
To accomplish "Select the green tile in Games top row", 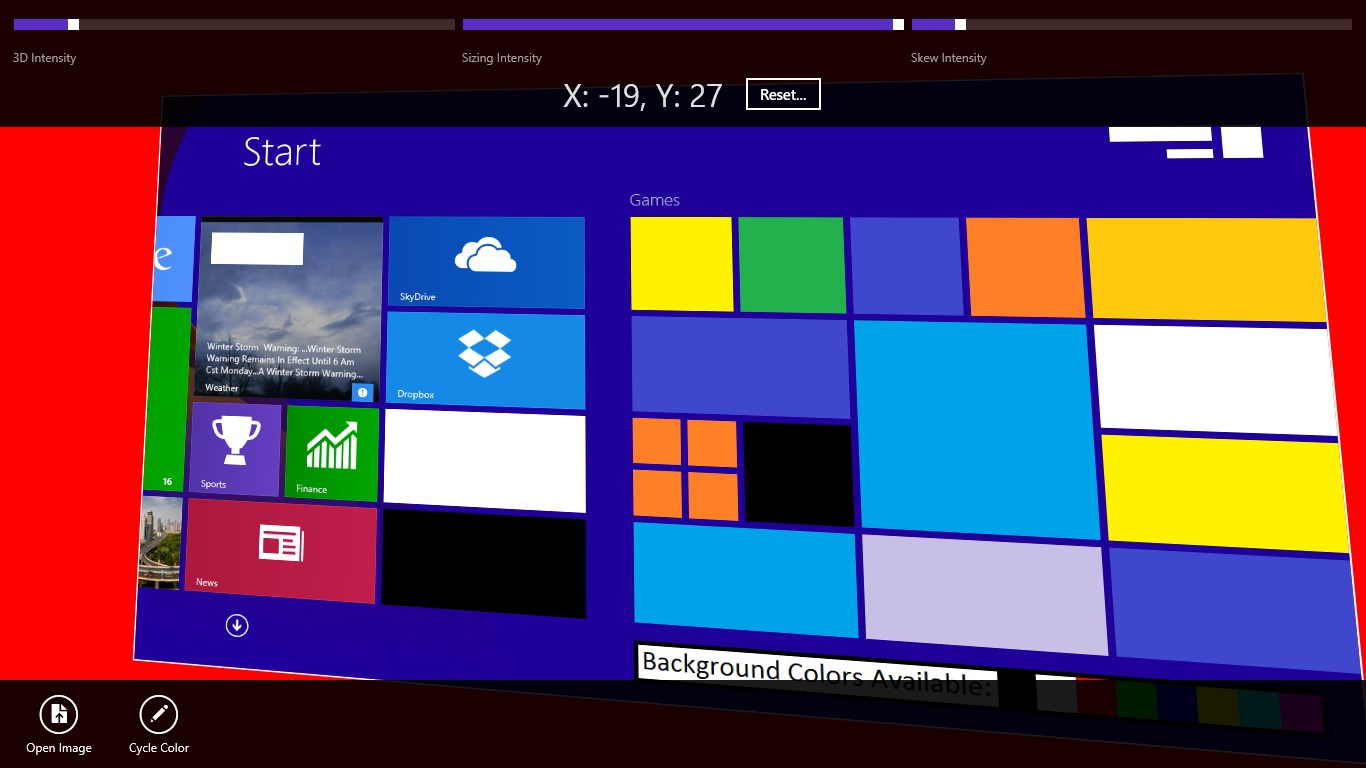I will pos(791,265).
